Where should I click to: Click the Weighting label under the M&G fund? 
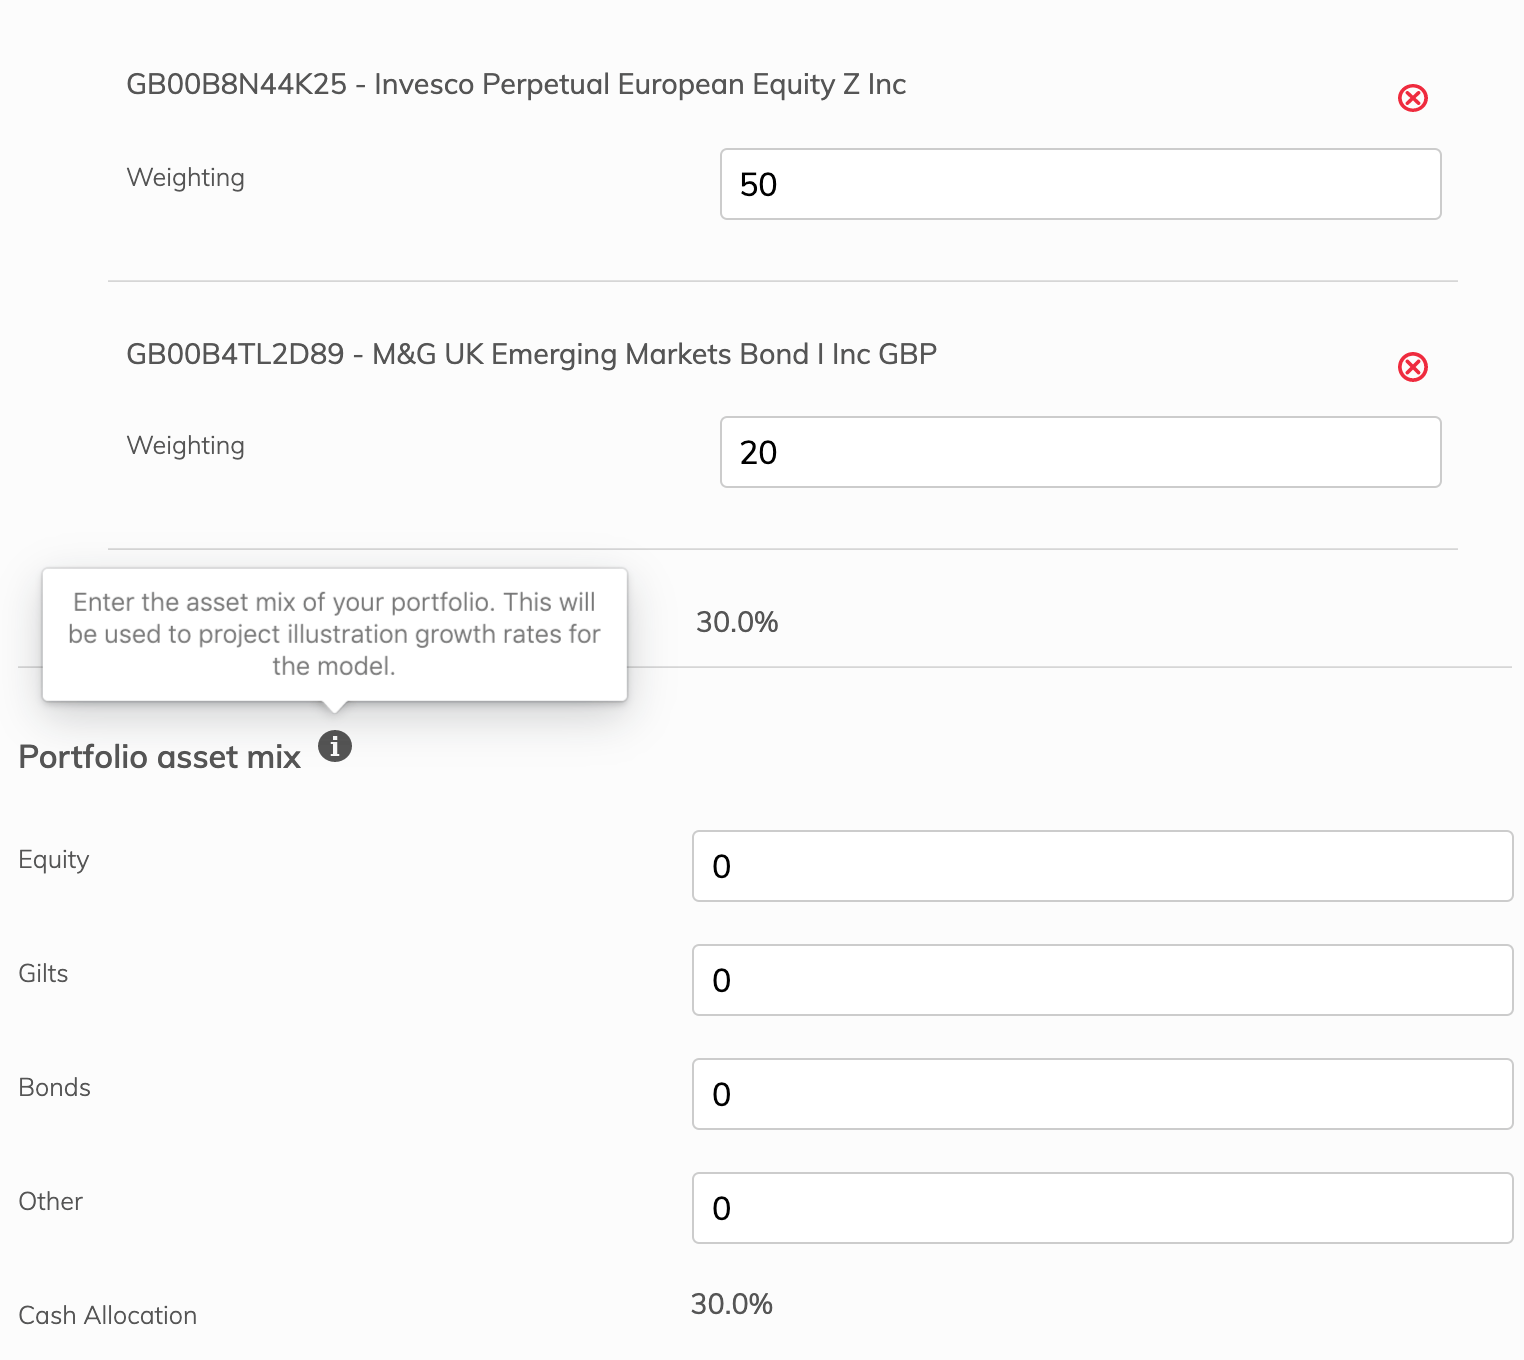coord(186,446)
